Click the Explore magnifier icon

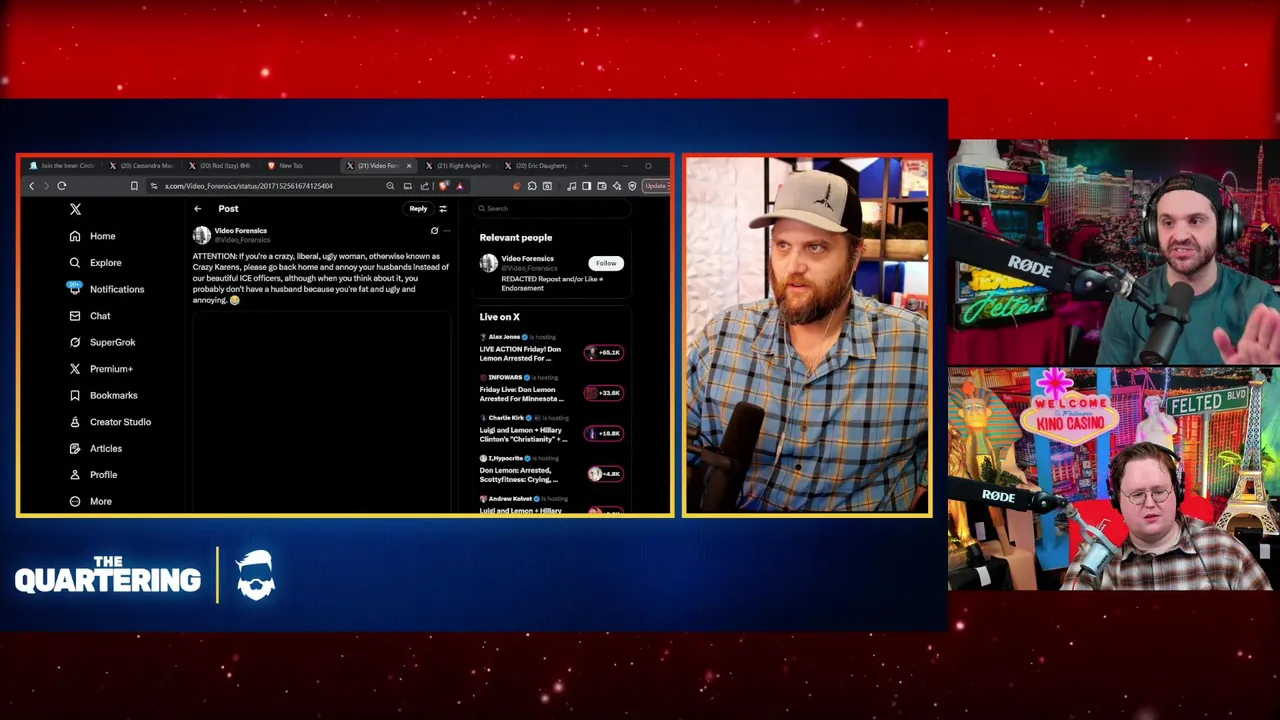pos(75,263)
